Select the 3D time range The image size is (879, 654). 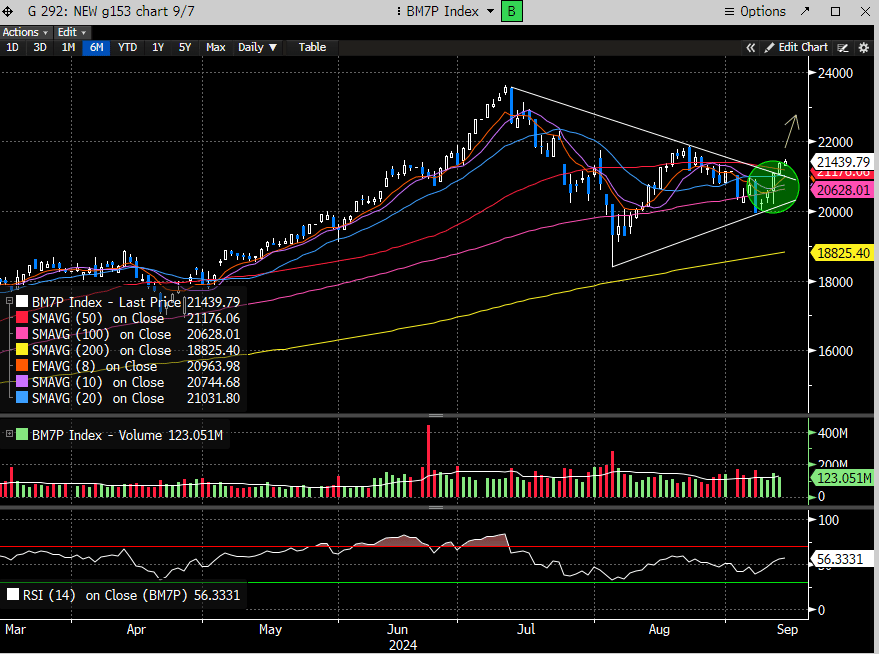[39, 47]
